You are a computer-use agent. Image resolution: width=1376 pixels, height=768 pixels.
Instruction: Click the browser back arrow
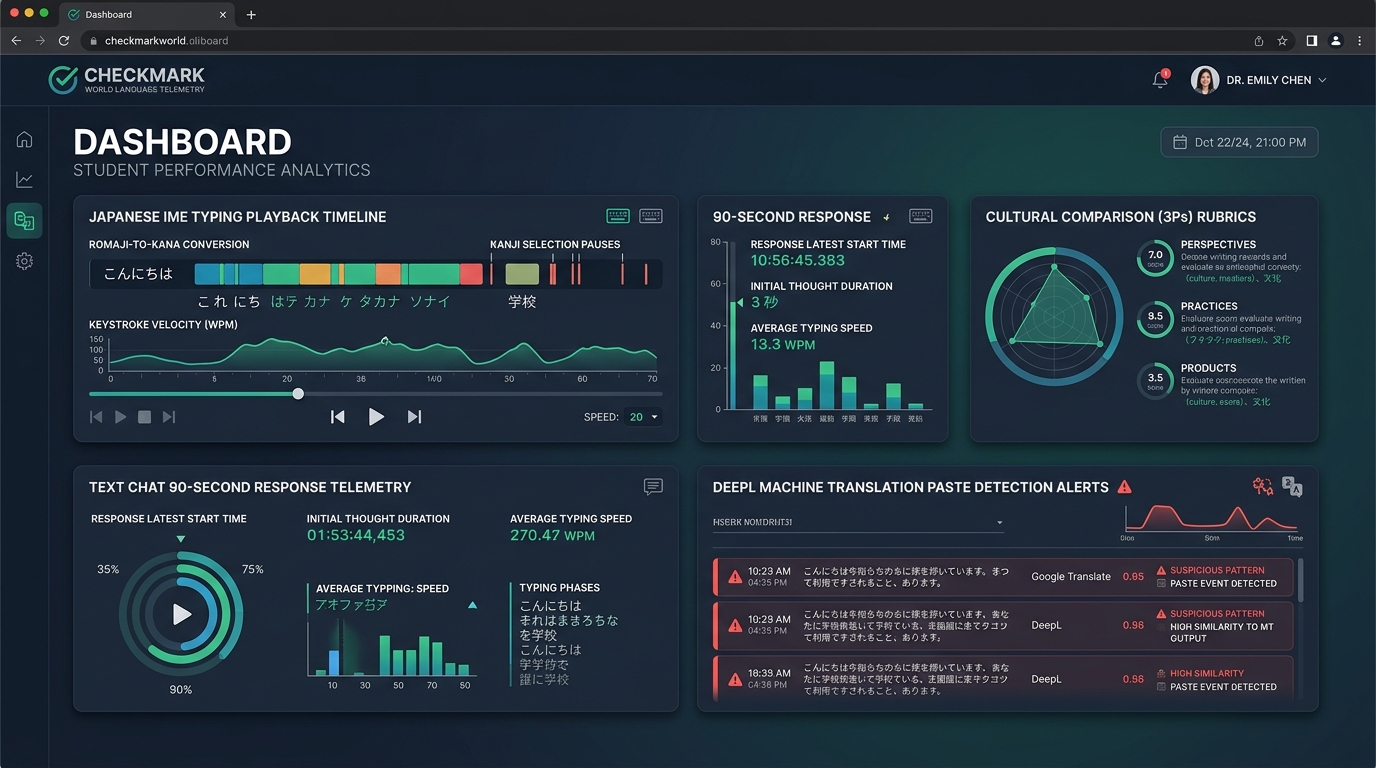click(x=16, y=41)
